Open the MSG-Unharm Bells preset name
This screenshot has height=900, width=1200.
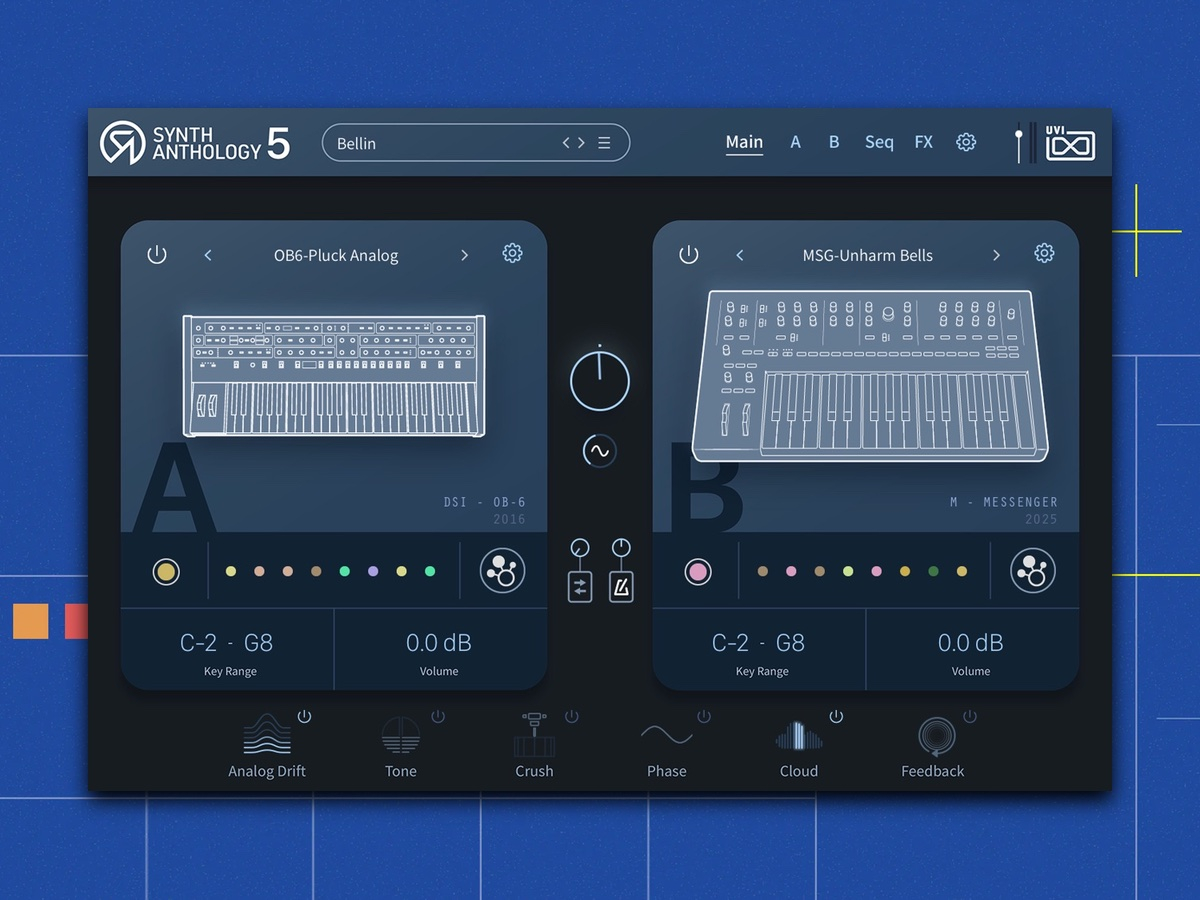[868, 256]
